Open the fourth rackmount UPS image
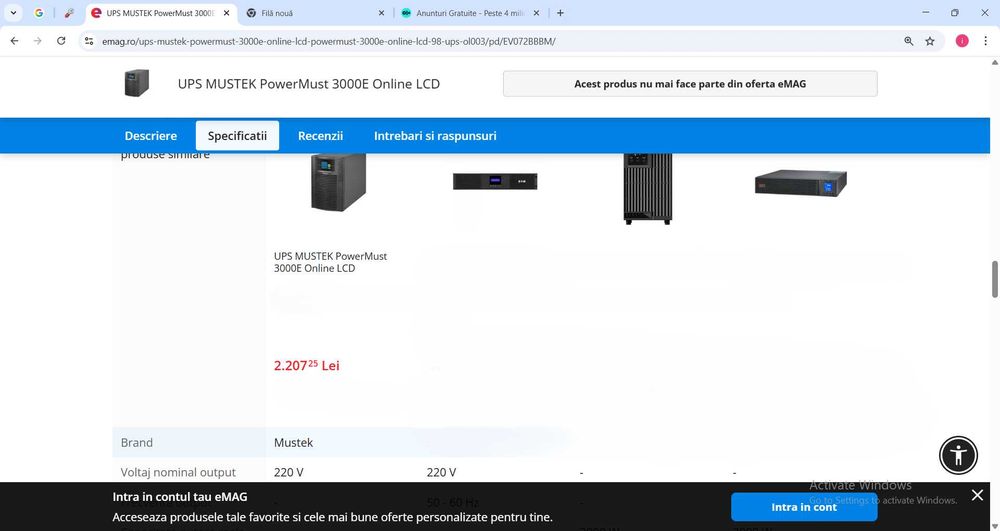The width and height of the screenshot is (1000, 531). pyautogui.click(x=800, y=183)
